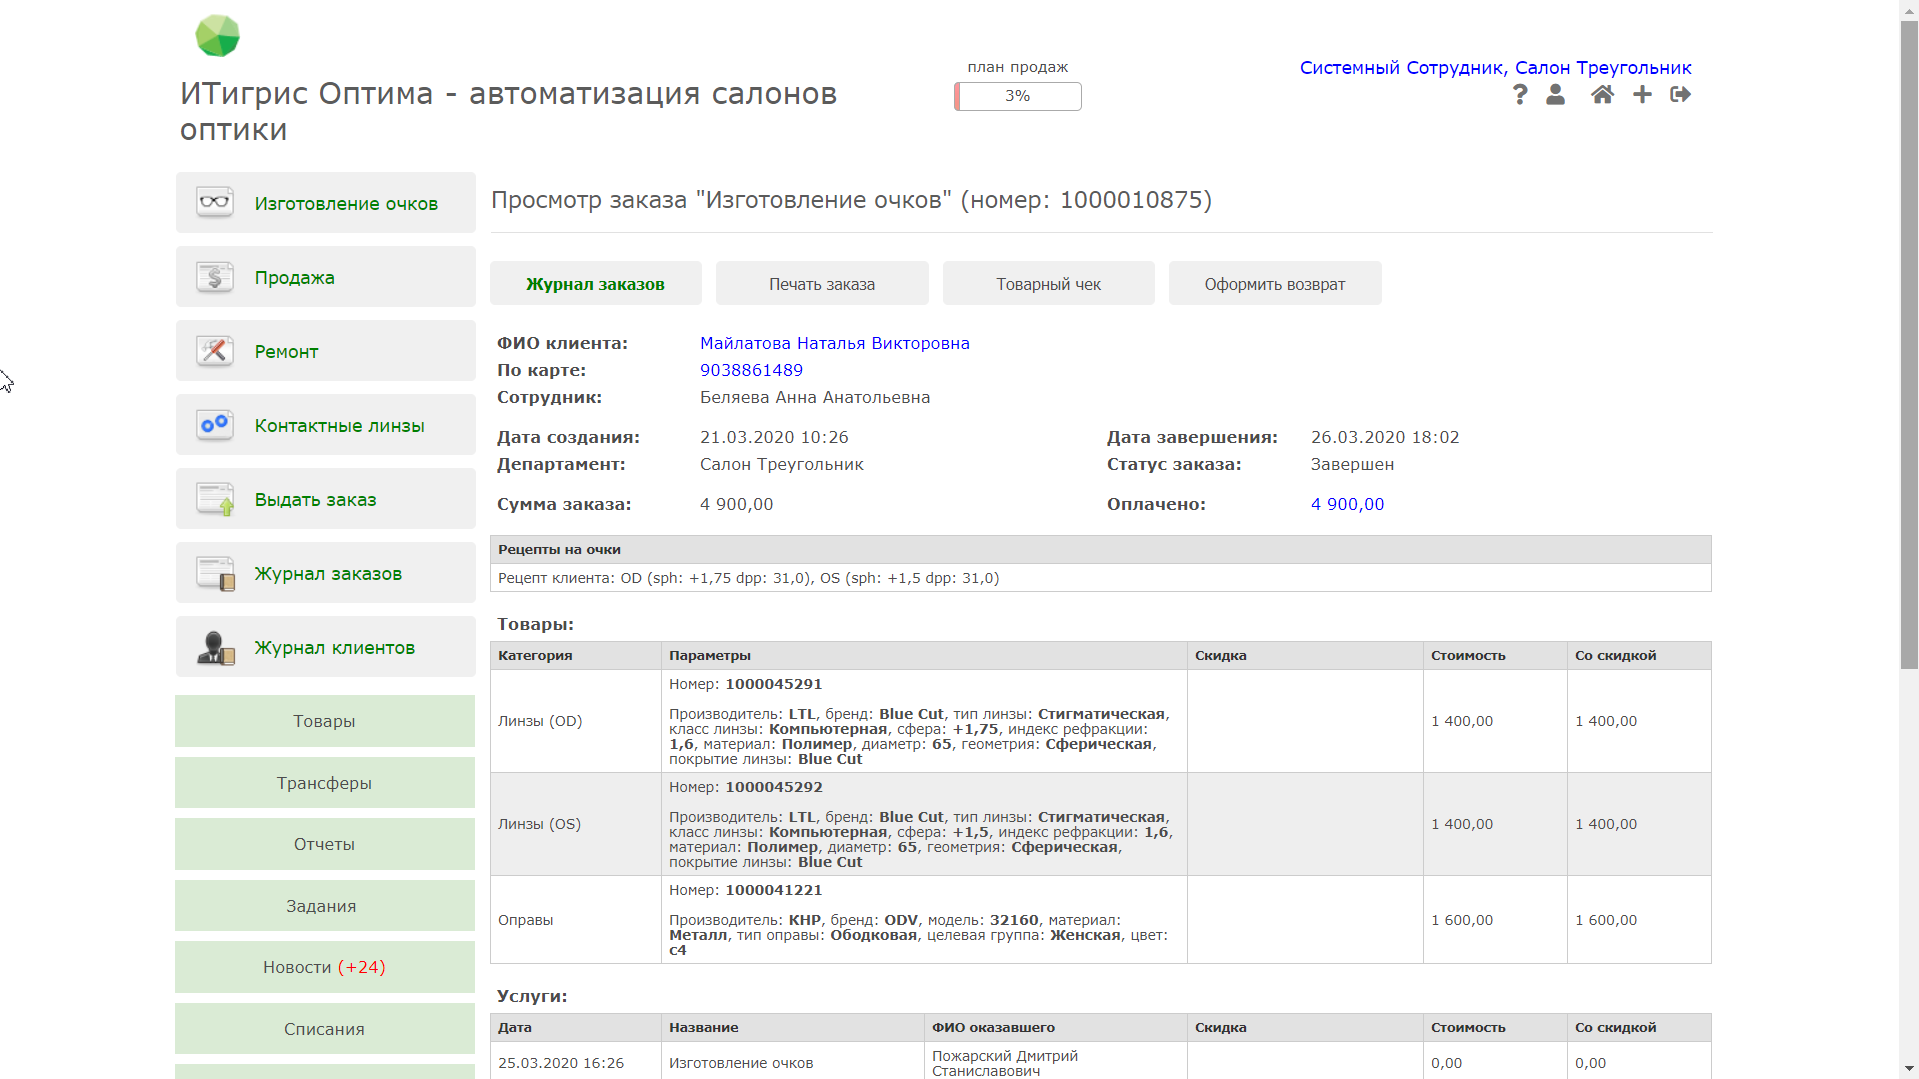Click the glasses icon for Изготовление очков
Image resolution: width=1919 pixels, height=1079 pixels.
(x=215, y=202)
